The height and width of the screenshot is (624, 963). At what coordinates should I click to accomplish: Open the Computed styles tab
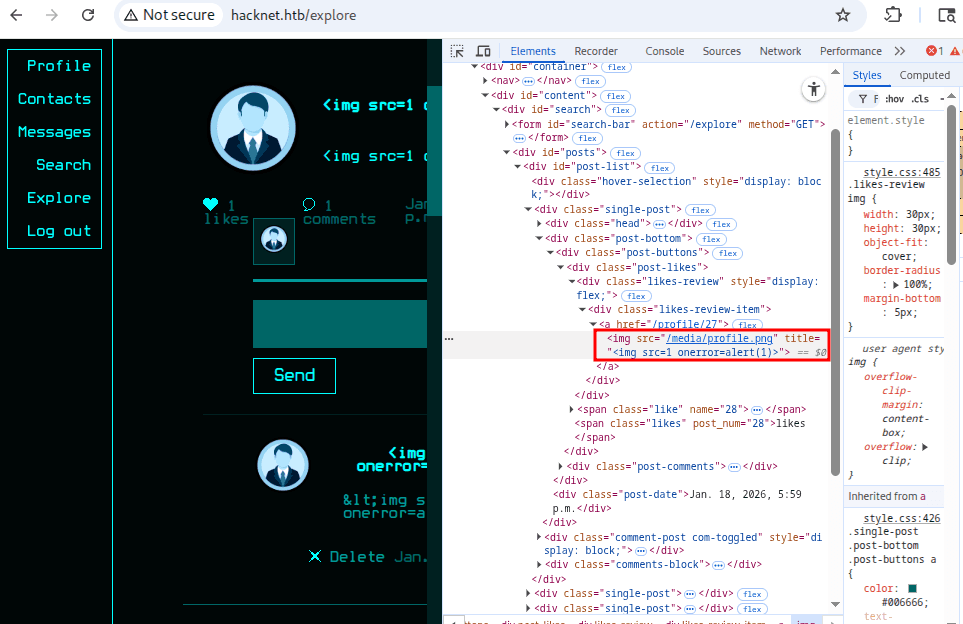point(924,75)
